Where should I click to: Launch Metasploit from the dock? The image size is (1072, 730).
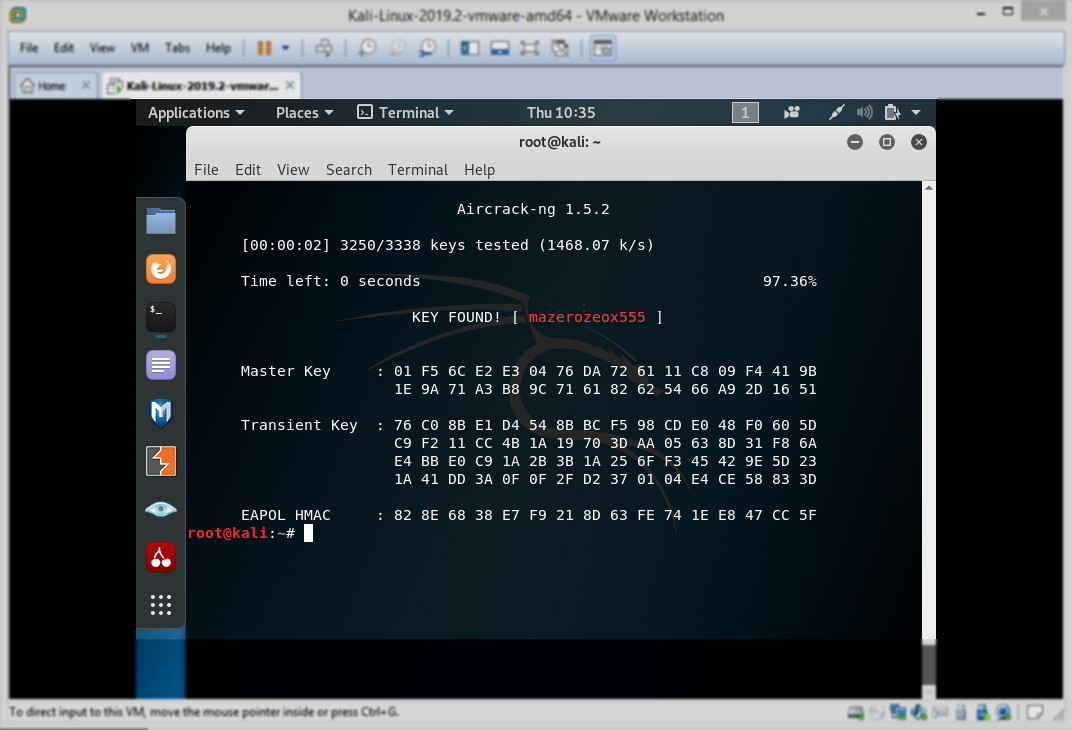(x=161, y=413)
